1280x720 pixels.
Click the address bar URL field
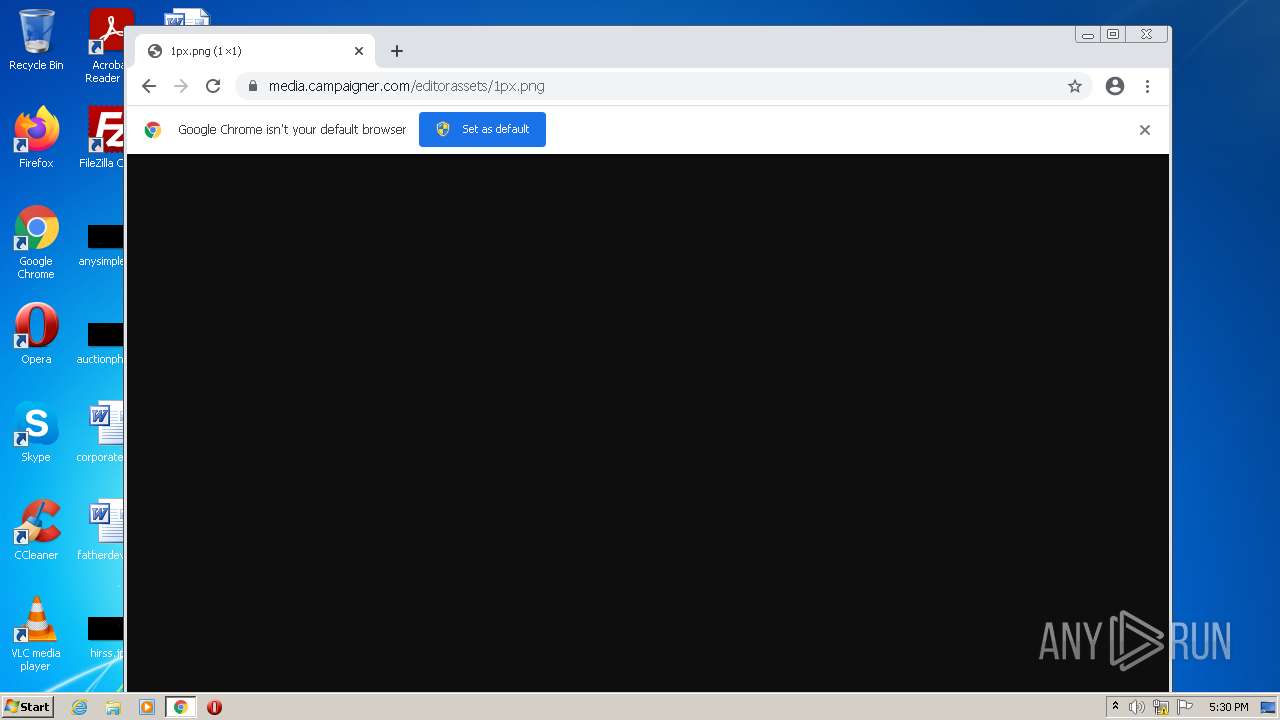coord(662,86)
